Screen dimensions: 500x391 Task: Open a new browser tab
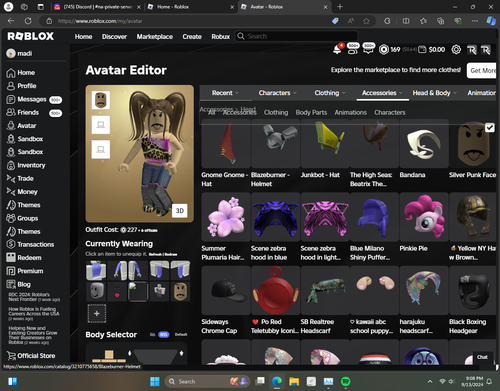(x=340, y=7)
